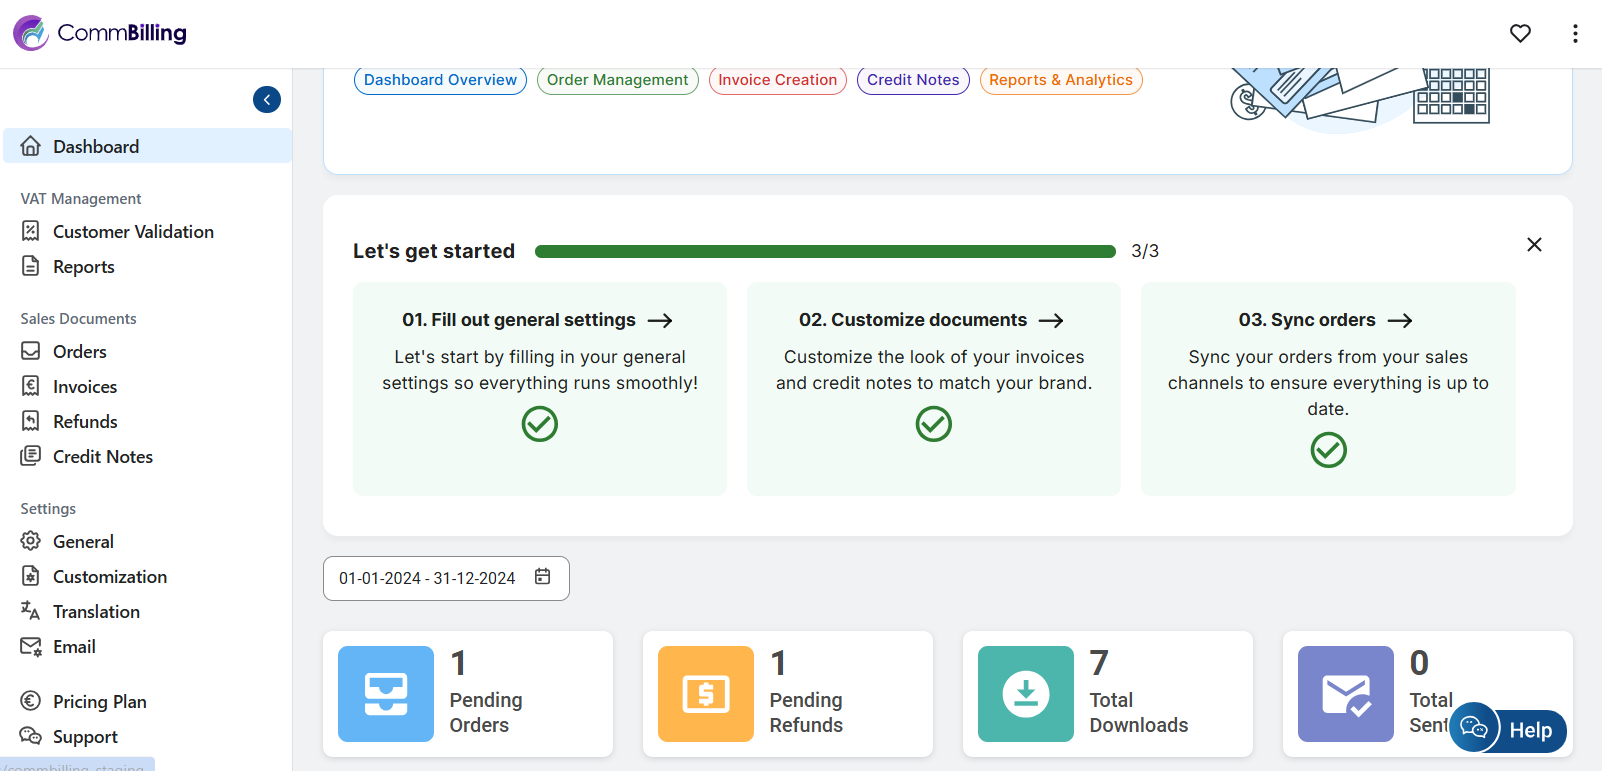Click the green onboarding progress bar
The height and width of the screenshot is (771, 1602).
point(825,252)
